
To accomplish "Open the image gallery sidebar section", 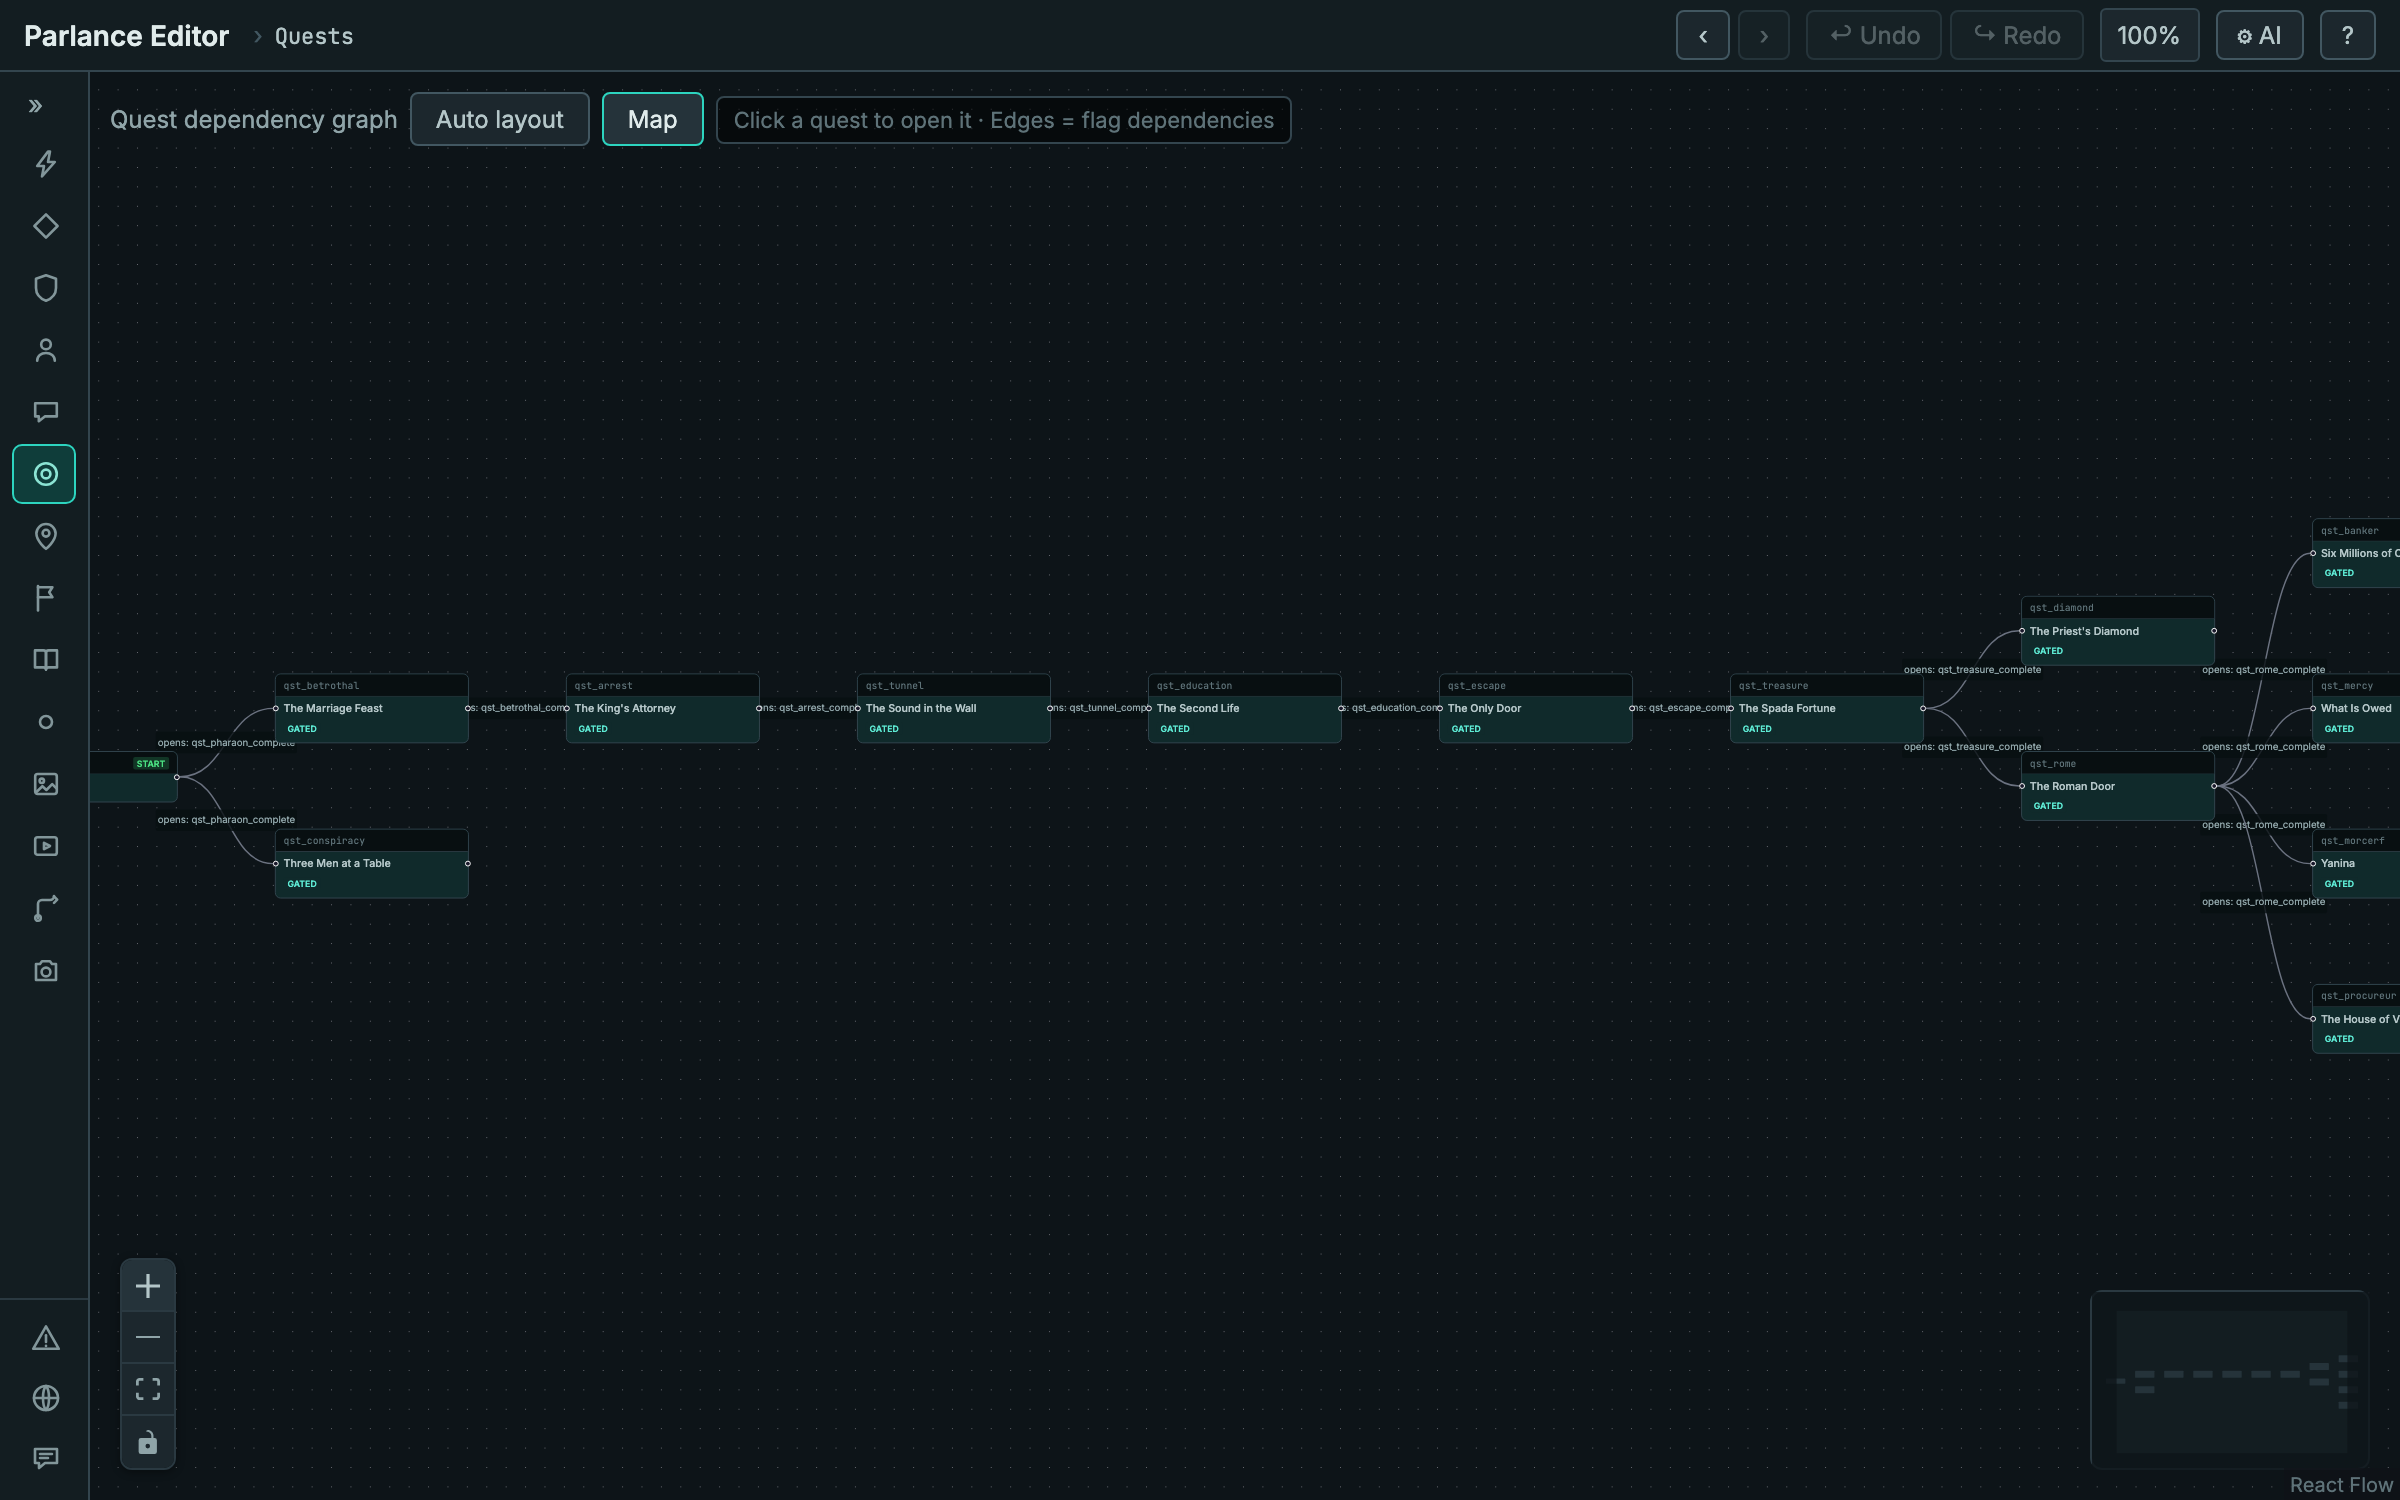I will [45, 784].
